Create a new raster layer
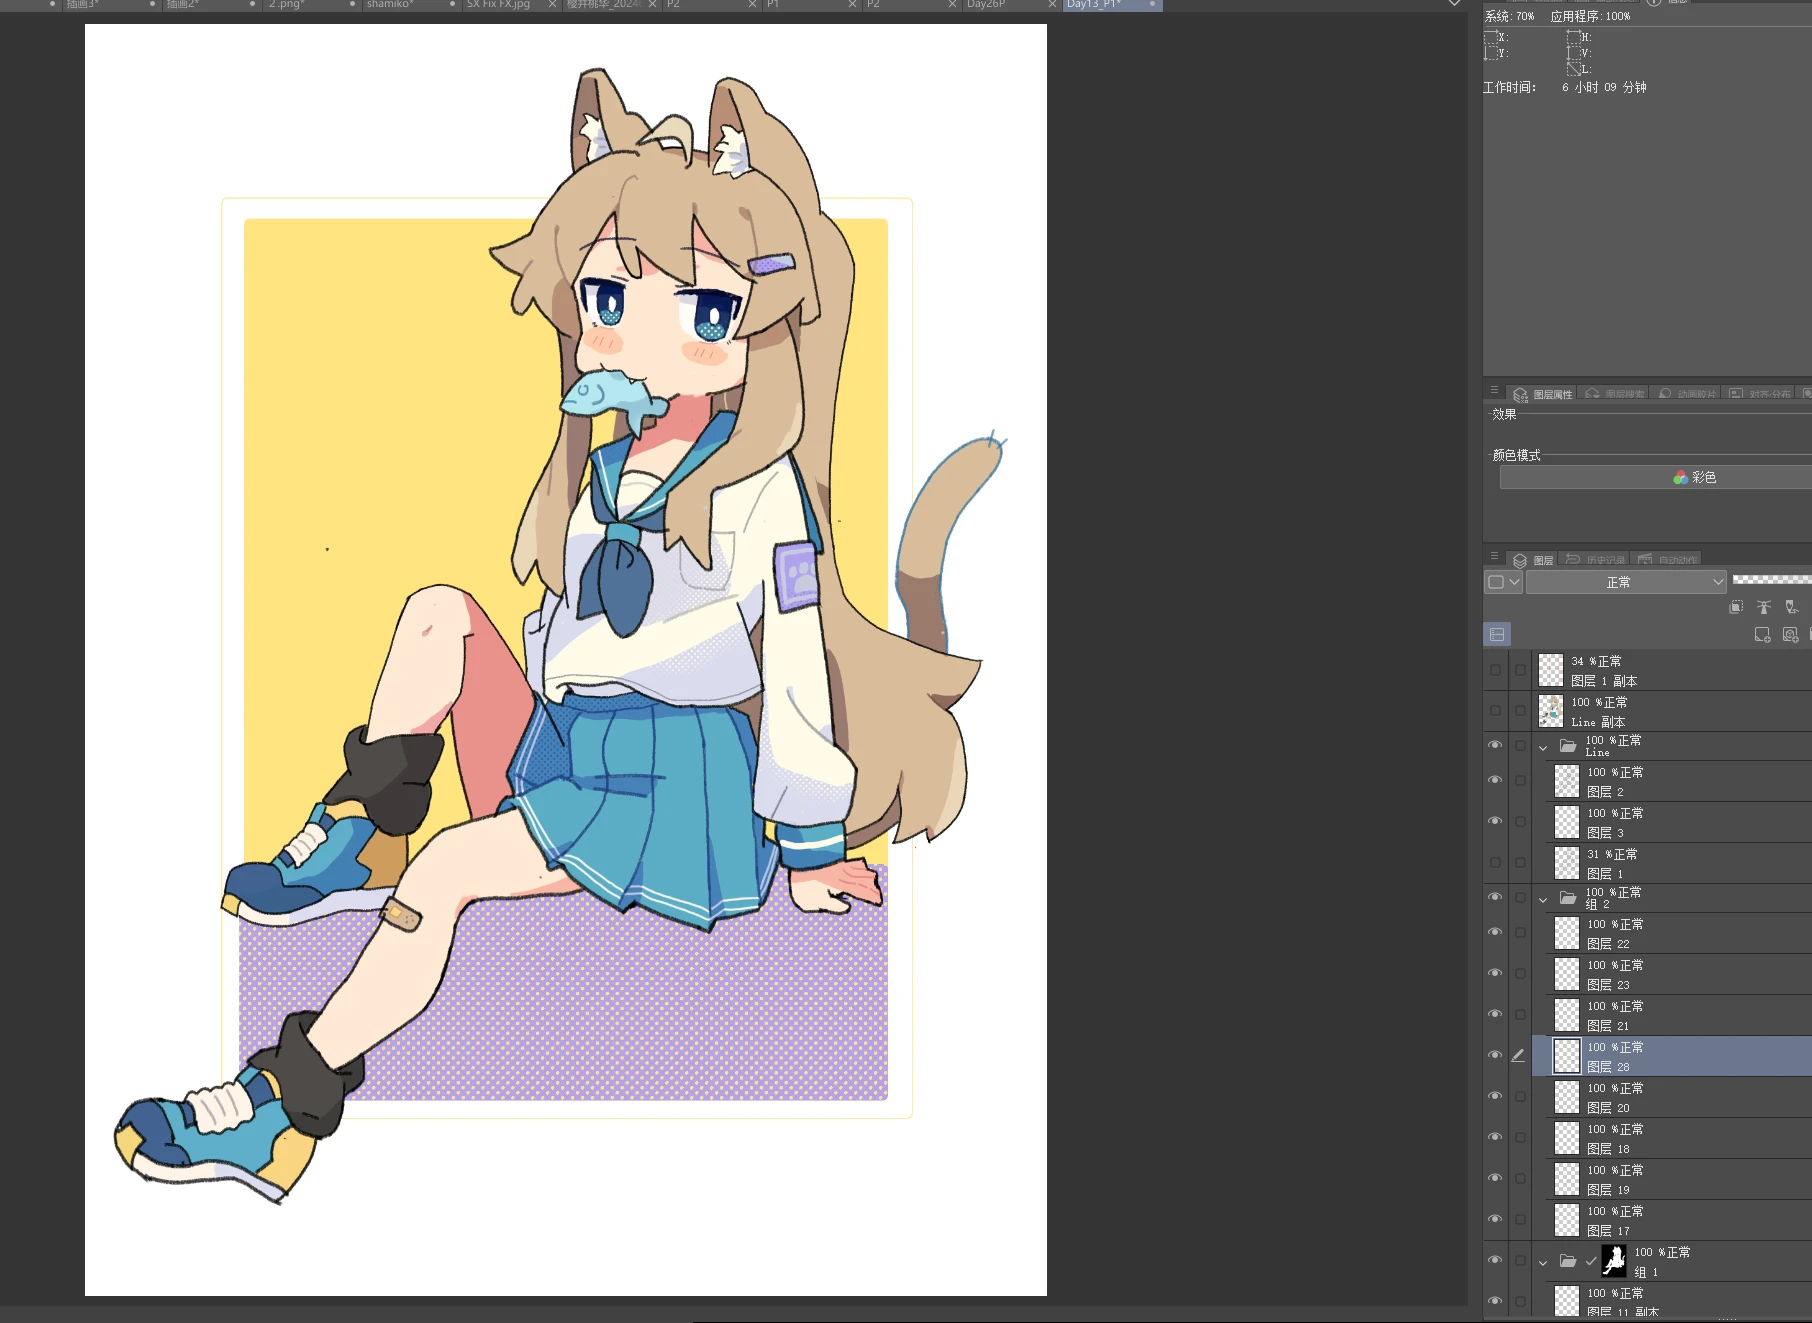 click(x=1762, y=635)
